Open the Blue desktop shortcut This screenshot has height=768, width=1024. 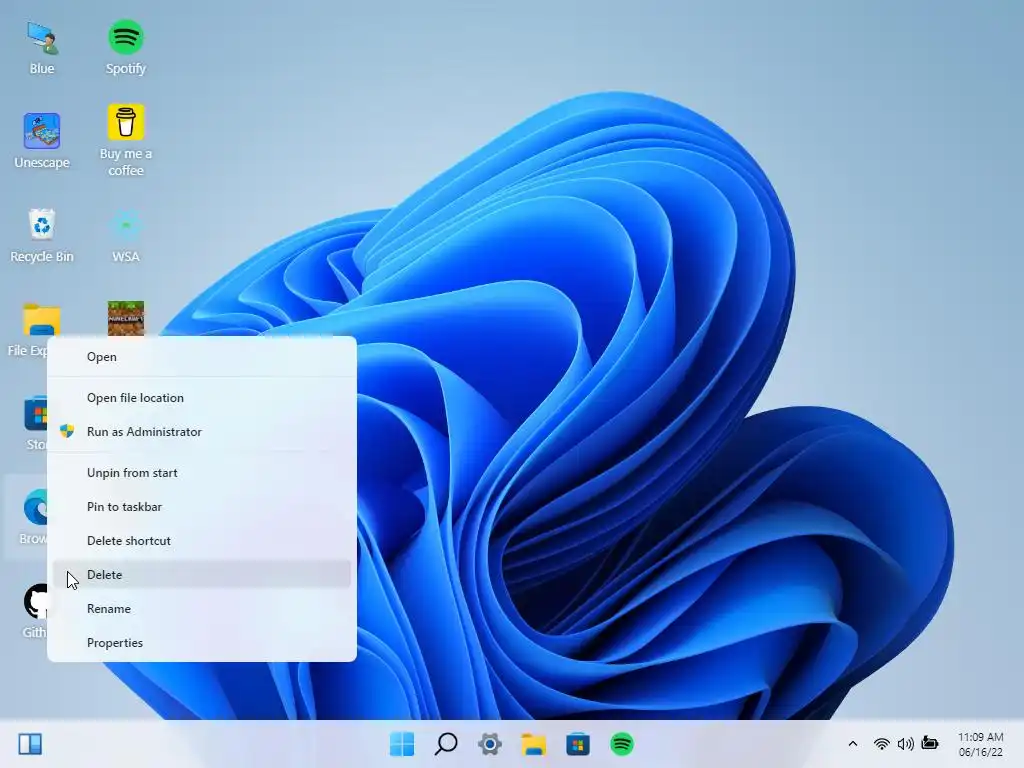pyautogui.click(x=42, y=47)
